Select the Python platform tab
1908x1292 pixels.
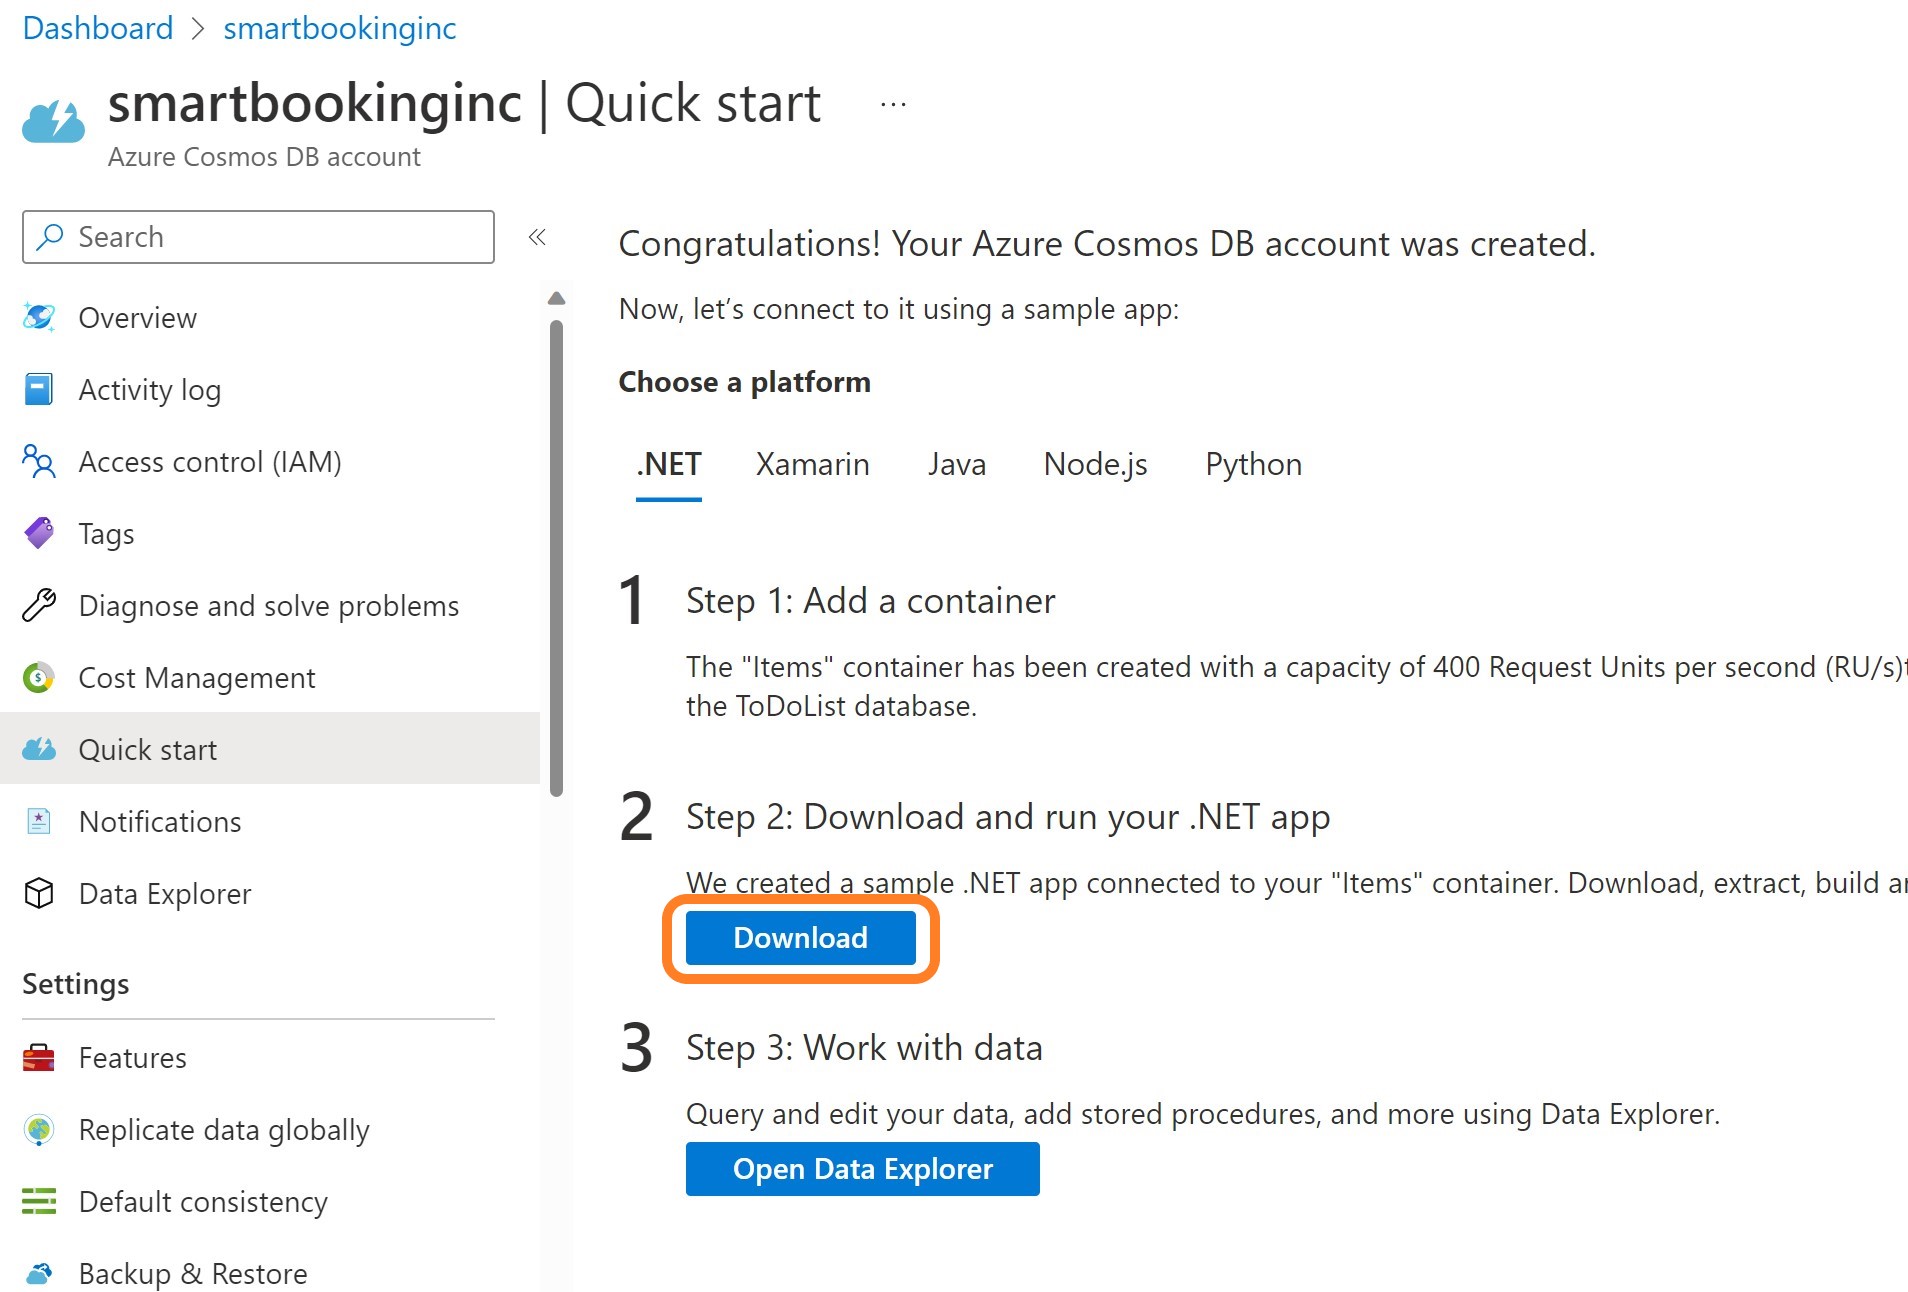(x=1253, y=464)
